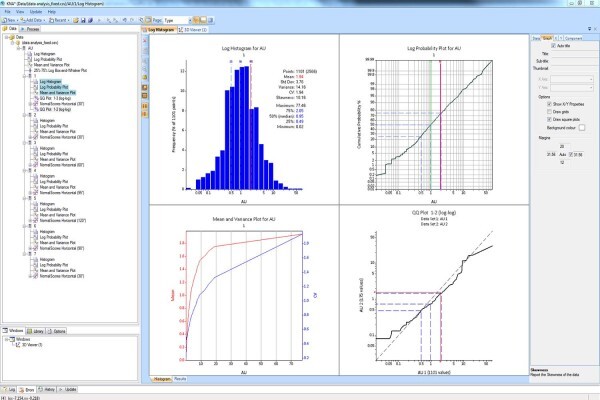
Task: Collapse domain 1 node in the tree
Action: [x=24, y=76]
